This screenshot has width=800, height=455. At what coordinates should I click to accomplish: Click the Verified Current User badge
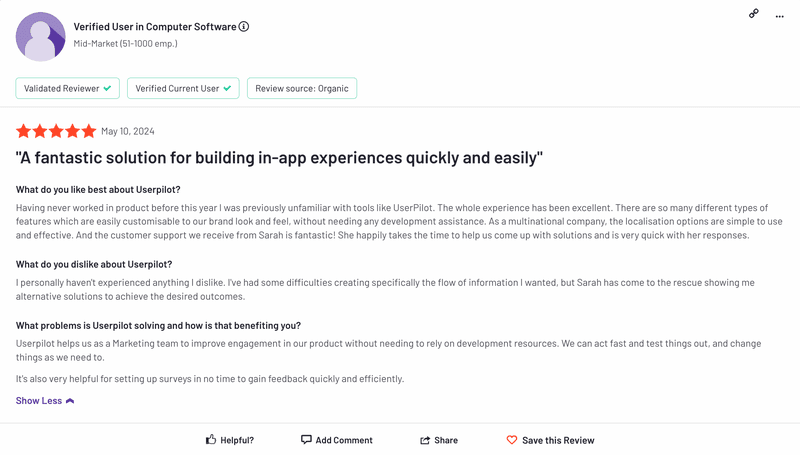[x=183, y=88]
